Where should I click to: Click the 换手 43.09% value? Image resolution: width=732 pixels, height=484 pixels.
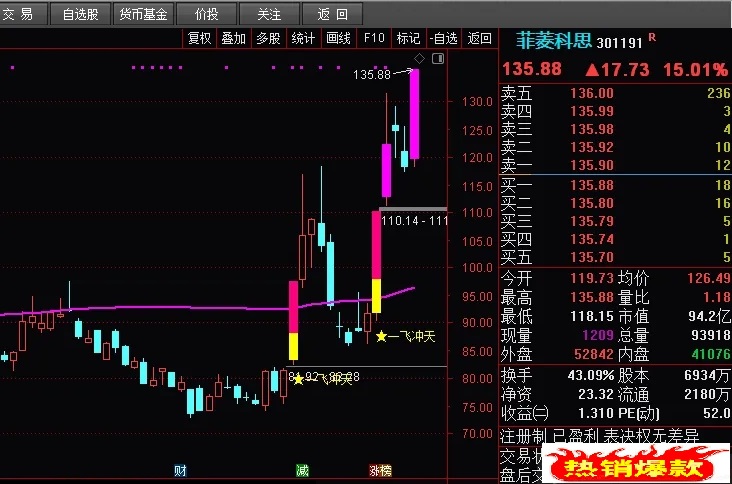coord(591,375)
